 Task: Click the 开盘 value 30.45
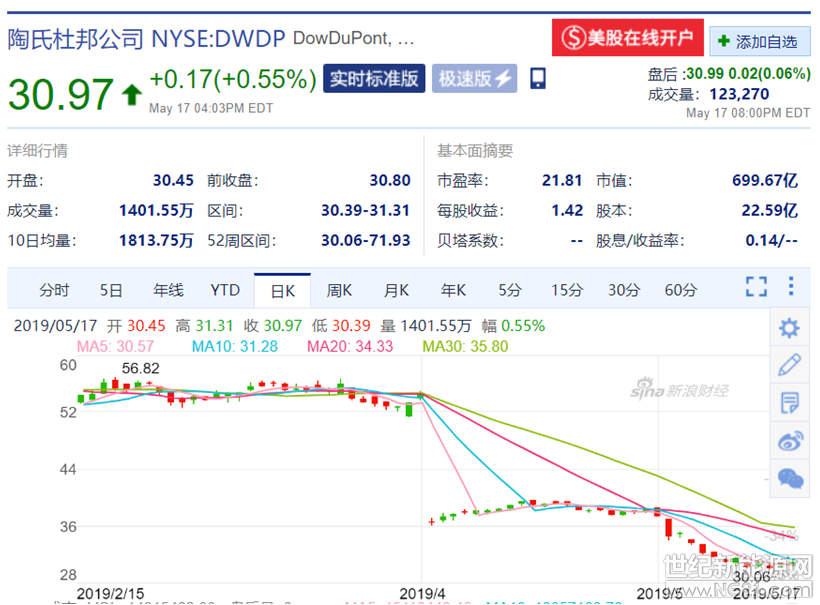click(x=173, y=180)
